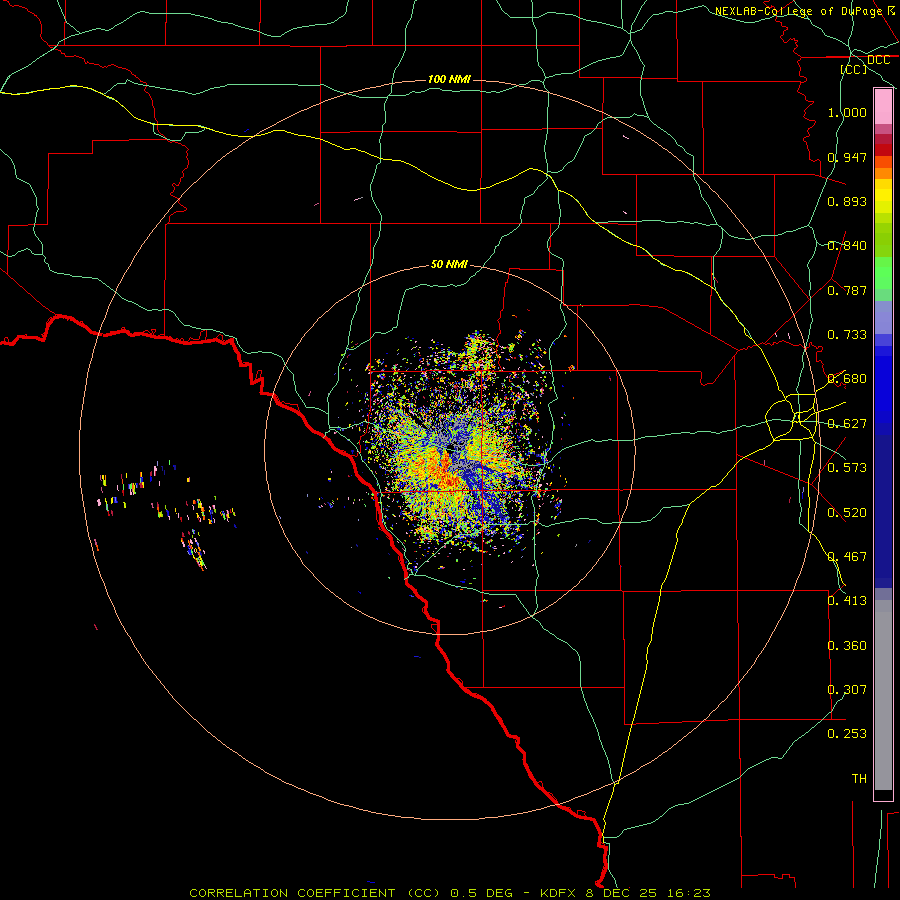
Task: Select the 0.627 scale label
Action: click(847, 424)
